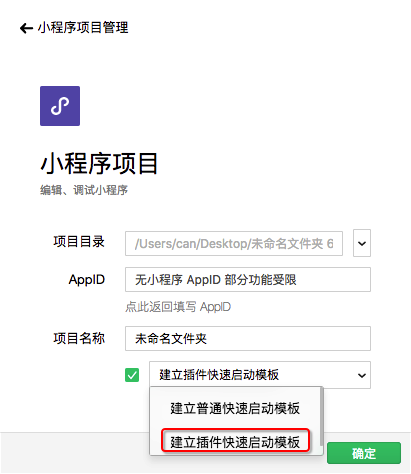Click the purple mini program logo
This screenshot has height=474, width=411.
click(60, 106)
